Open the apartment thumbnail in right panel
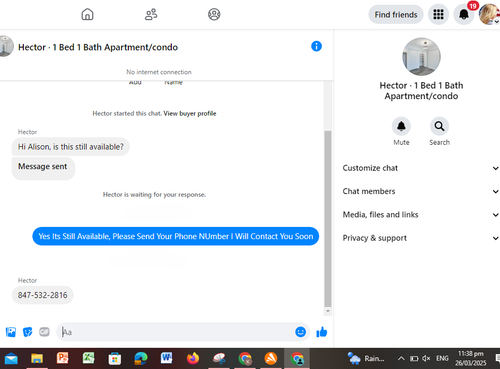 421,57
